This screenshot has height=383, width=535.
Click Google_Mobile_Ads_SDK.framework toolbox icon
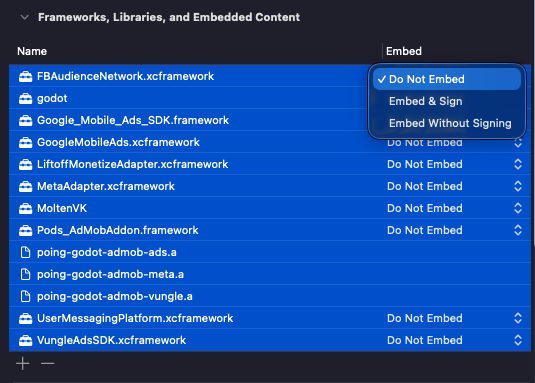click(x=26, y=121)
